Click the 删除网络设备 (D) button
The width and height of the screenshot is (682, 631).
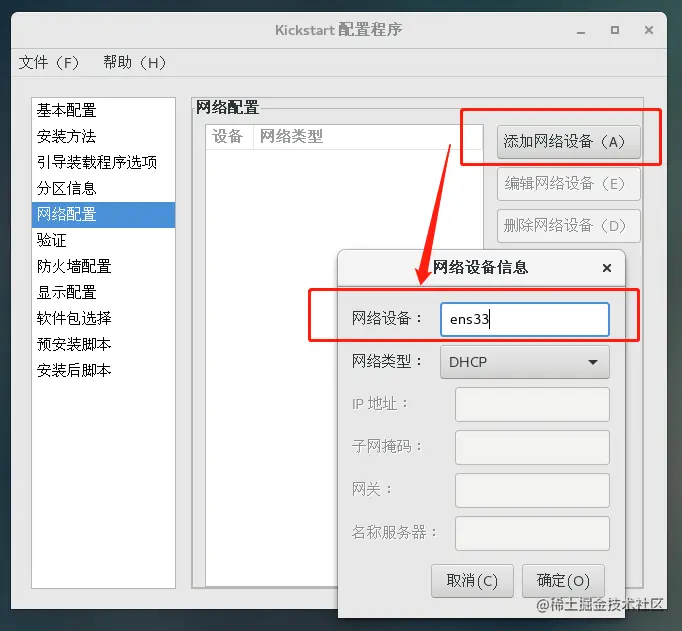pyautogui.click(x=568, y=226)
